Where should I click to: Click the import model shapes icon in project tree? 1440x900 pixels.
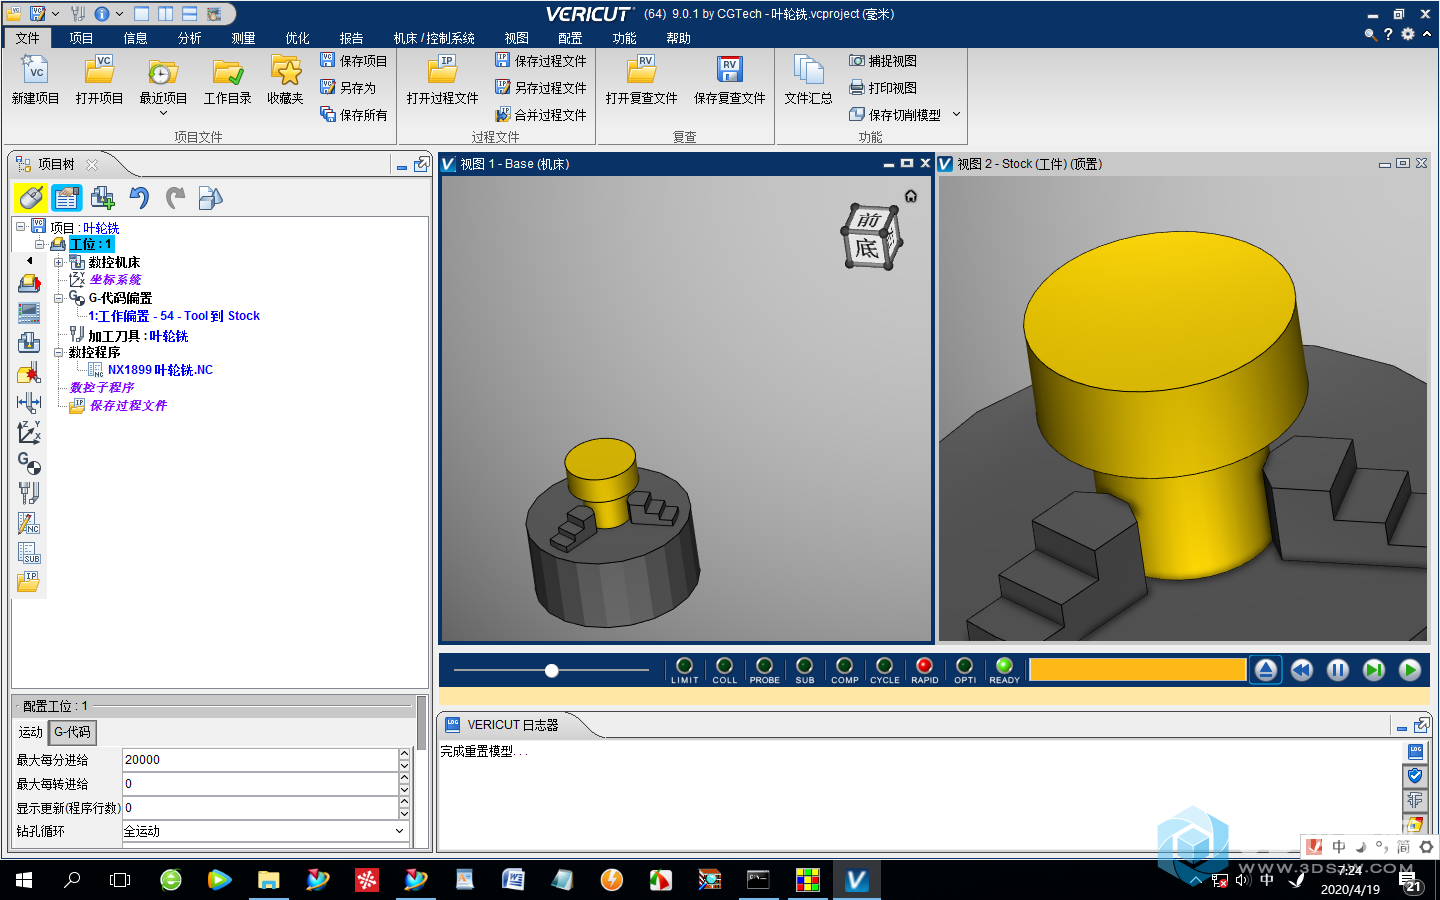tap(210, 198)
